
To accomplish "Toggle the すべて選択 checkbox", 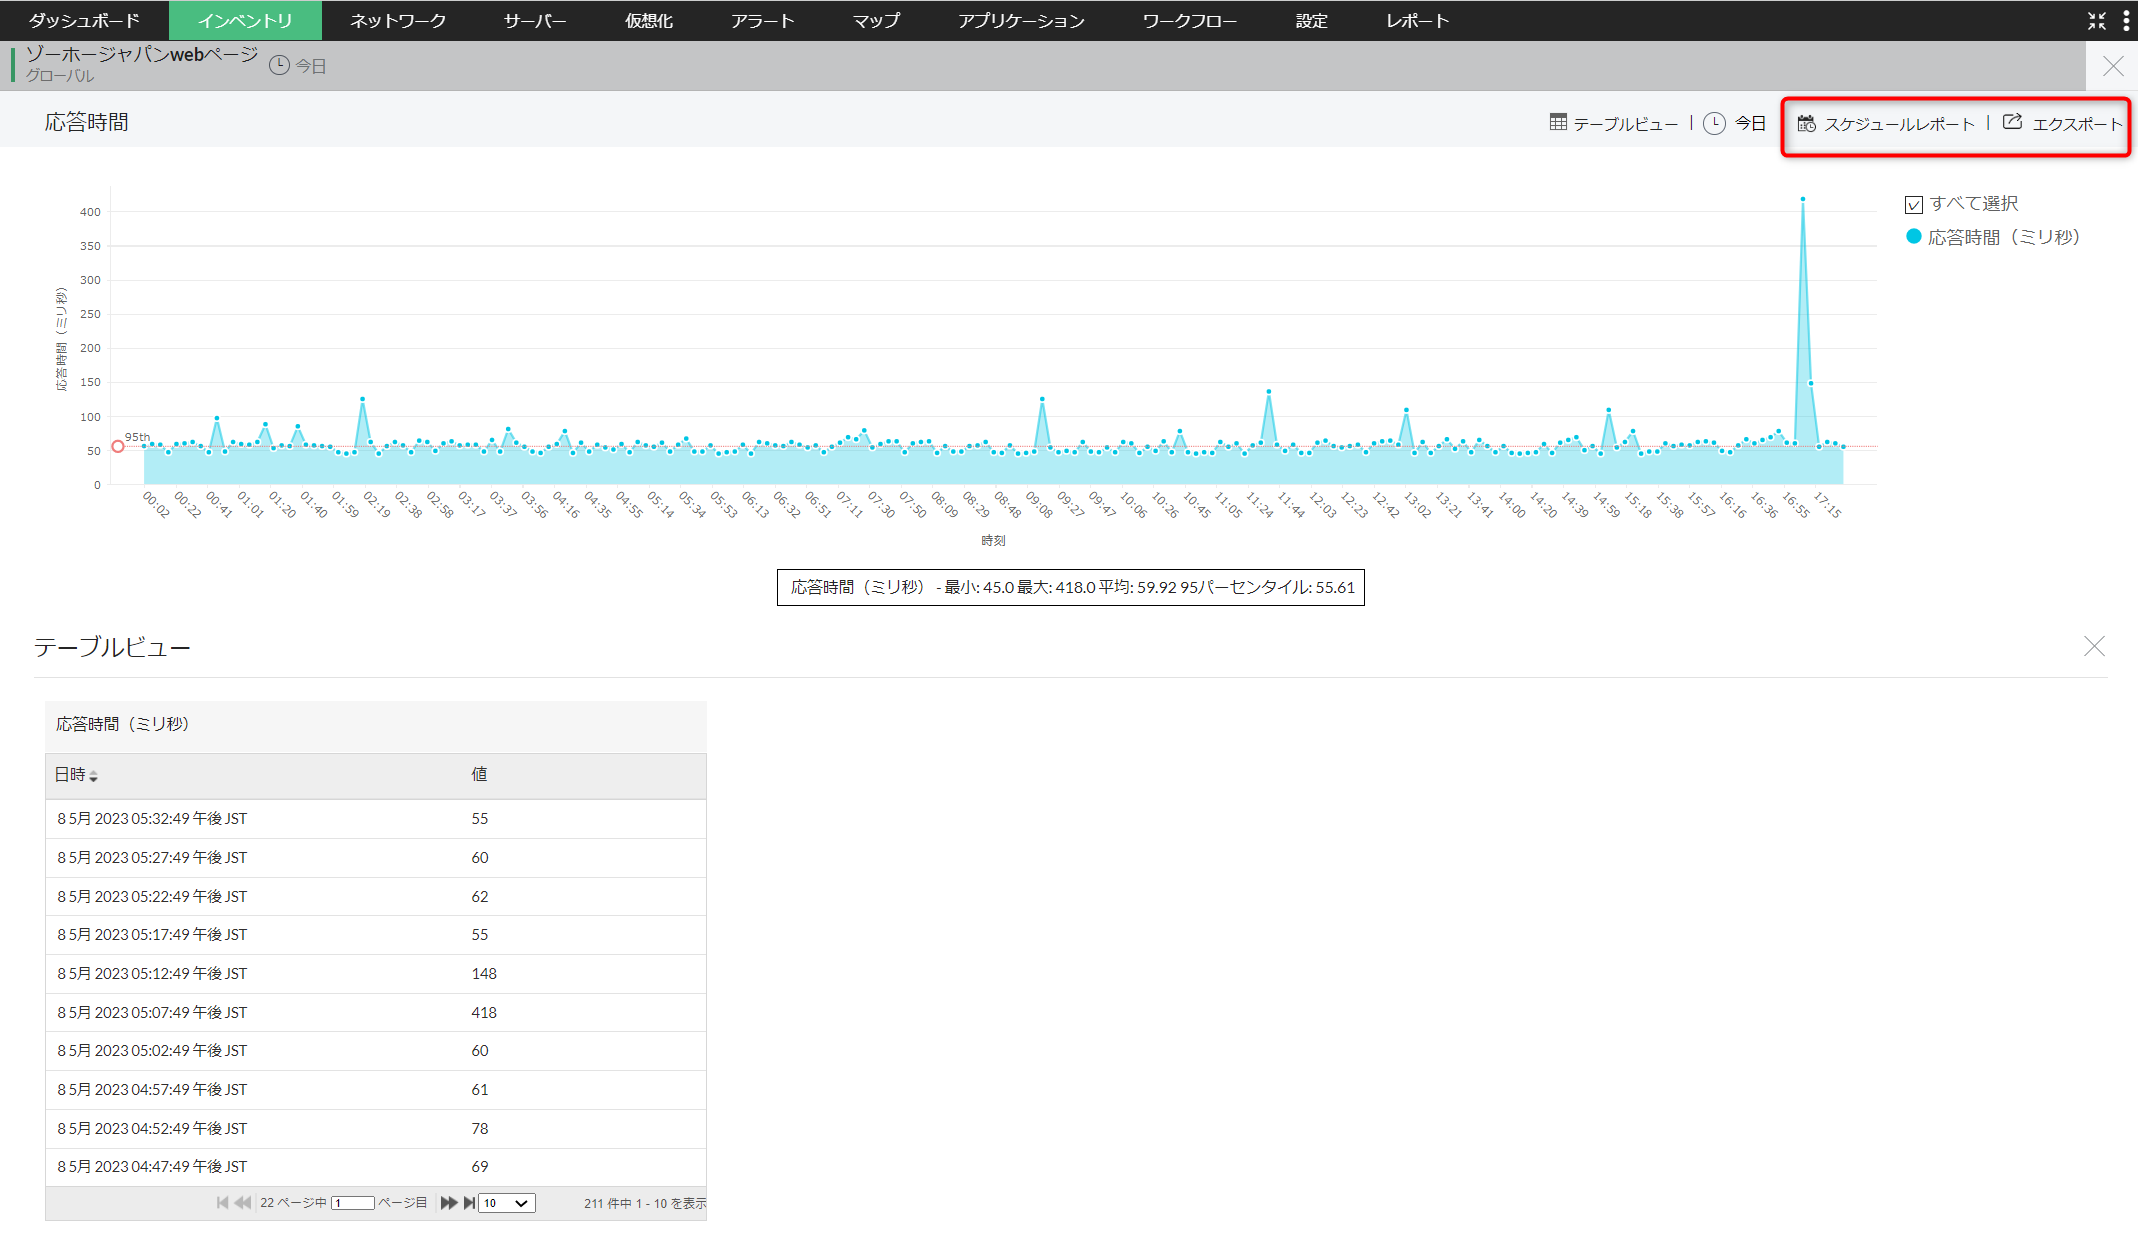I will click(x=1914, y=204).
